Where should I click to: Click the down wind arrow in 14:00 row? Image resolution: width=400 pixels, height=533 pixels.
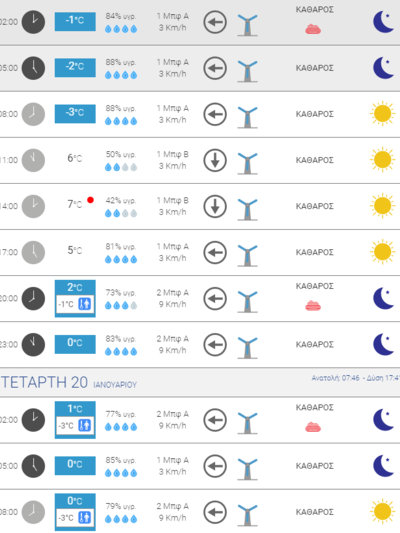(x=215, y=206)
